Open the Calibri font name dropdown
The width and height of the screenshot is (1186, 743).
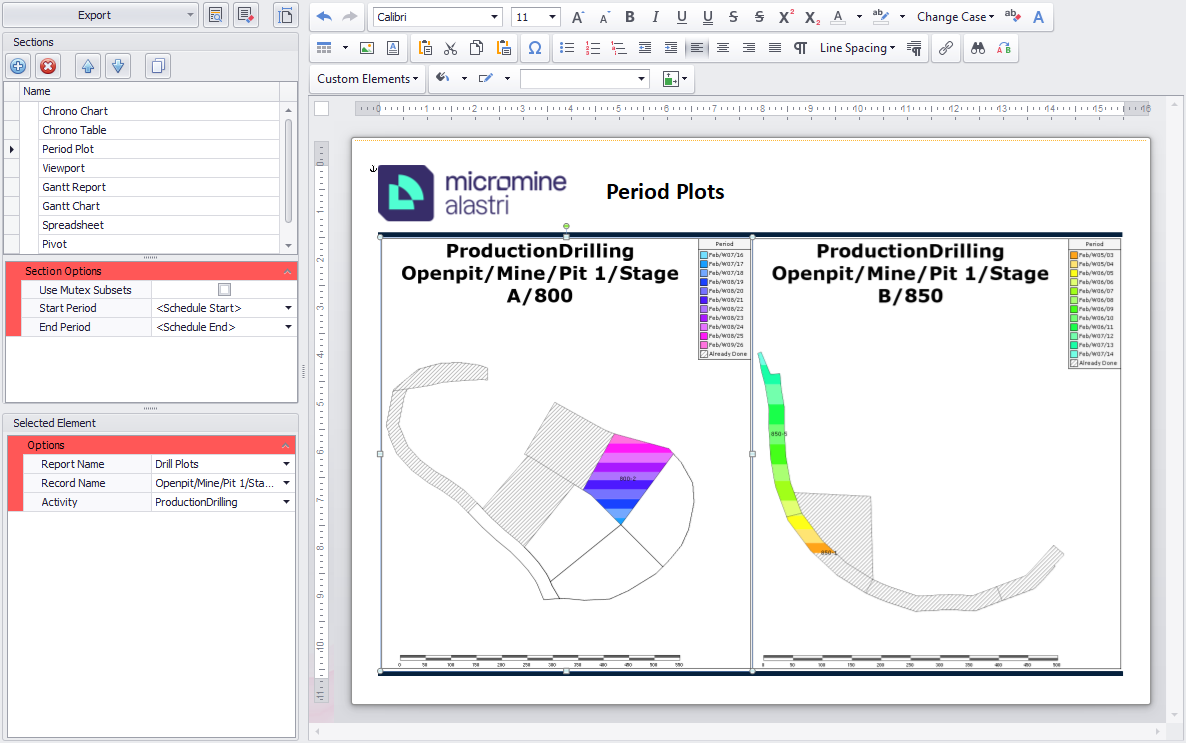coord(495,17)
